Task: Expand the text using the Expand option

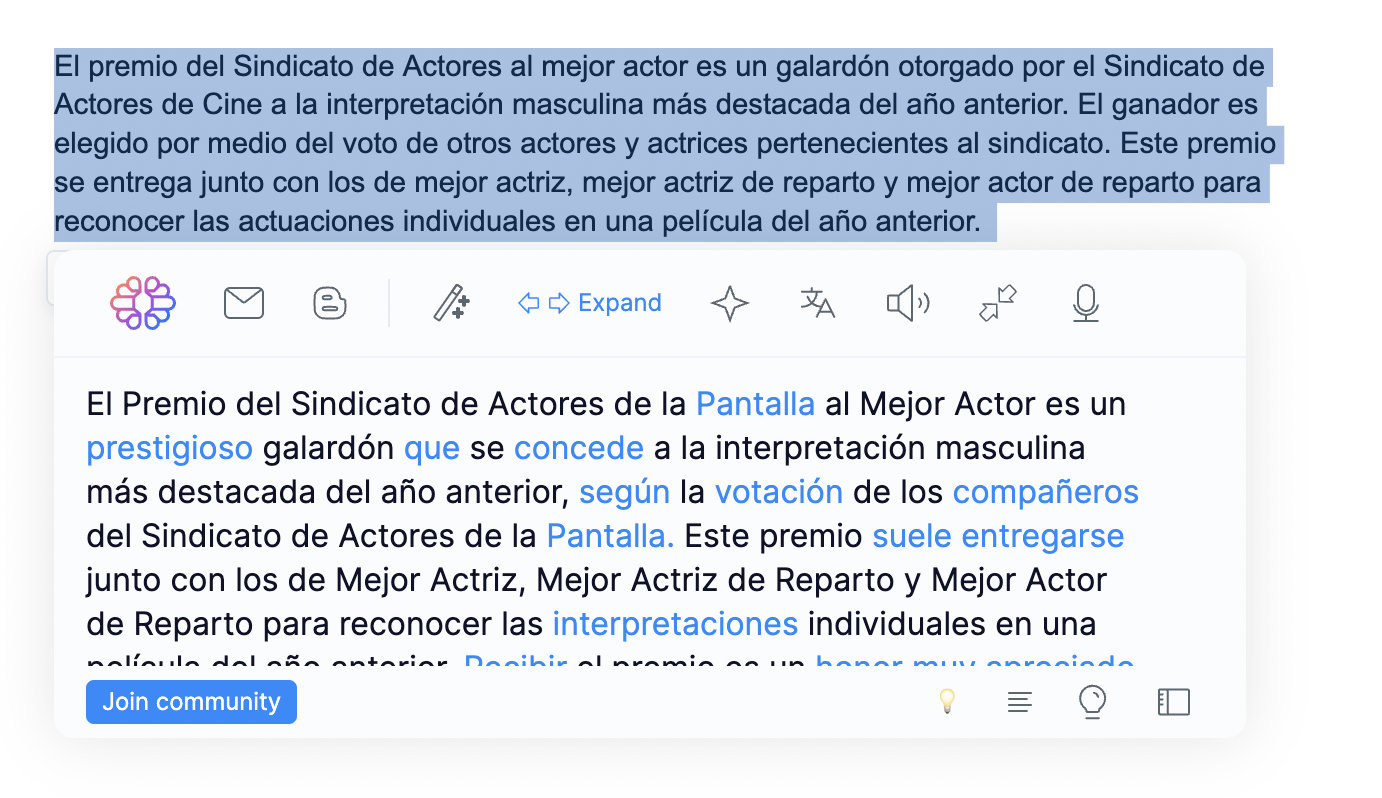Action: 618,302
